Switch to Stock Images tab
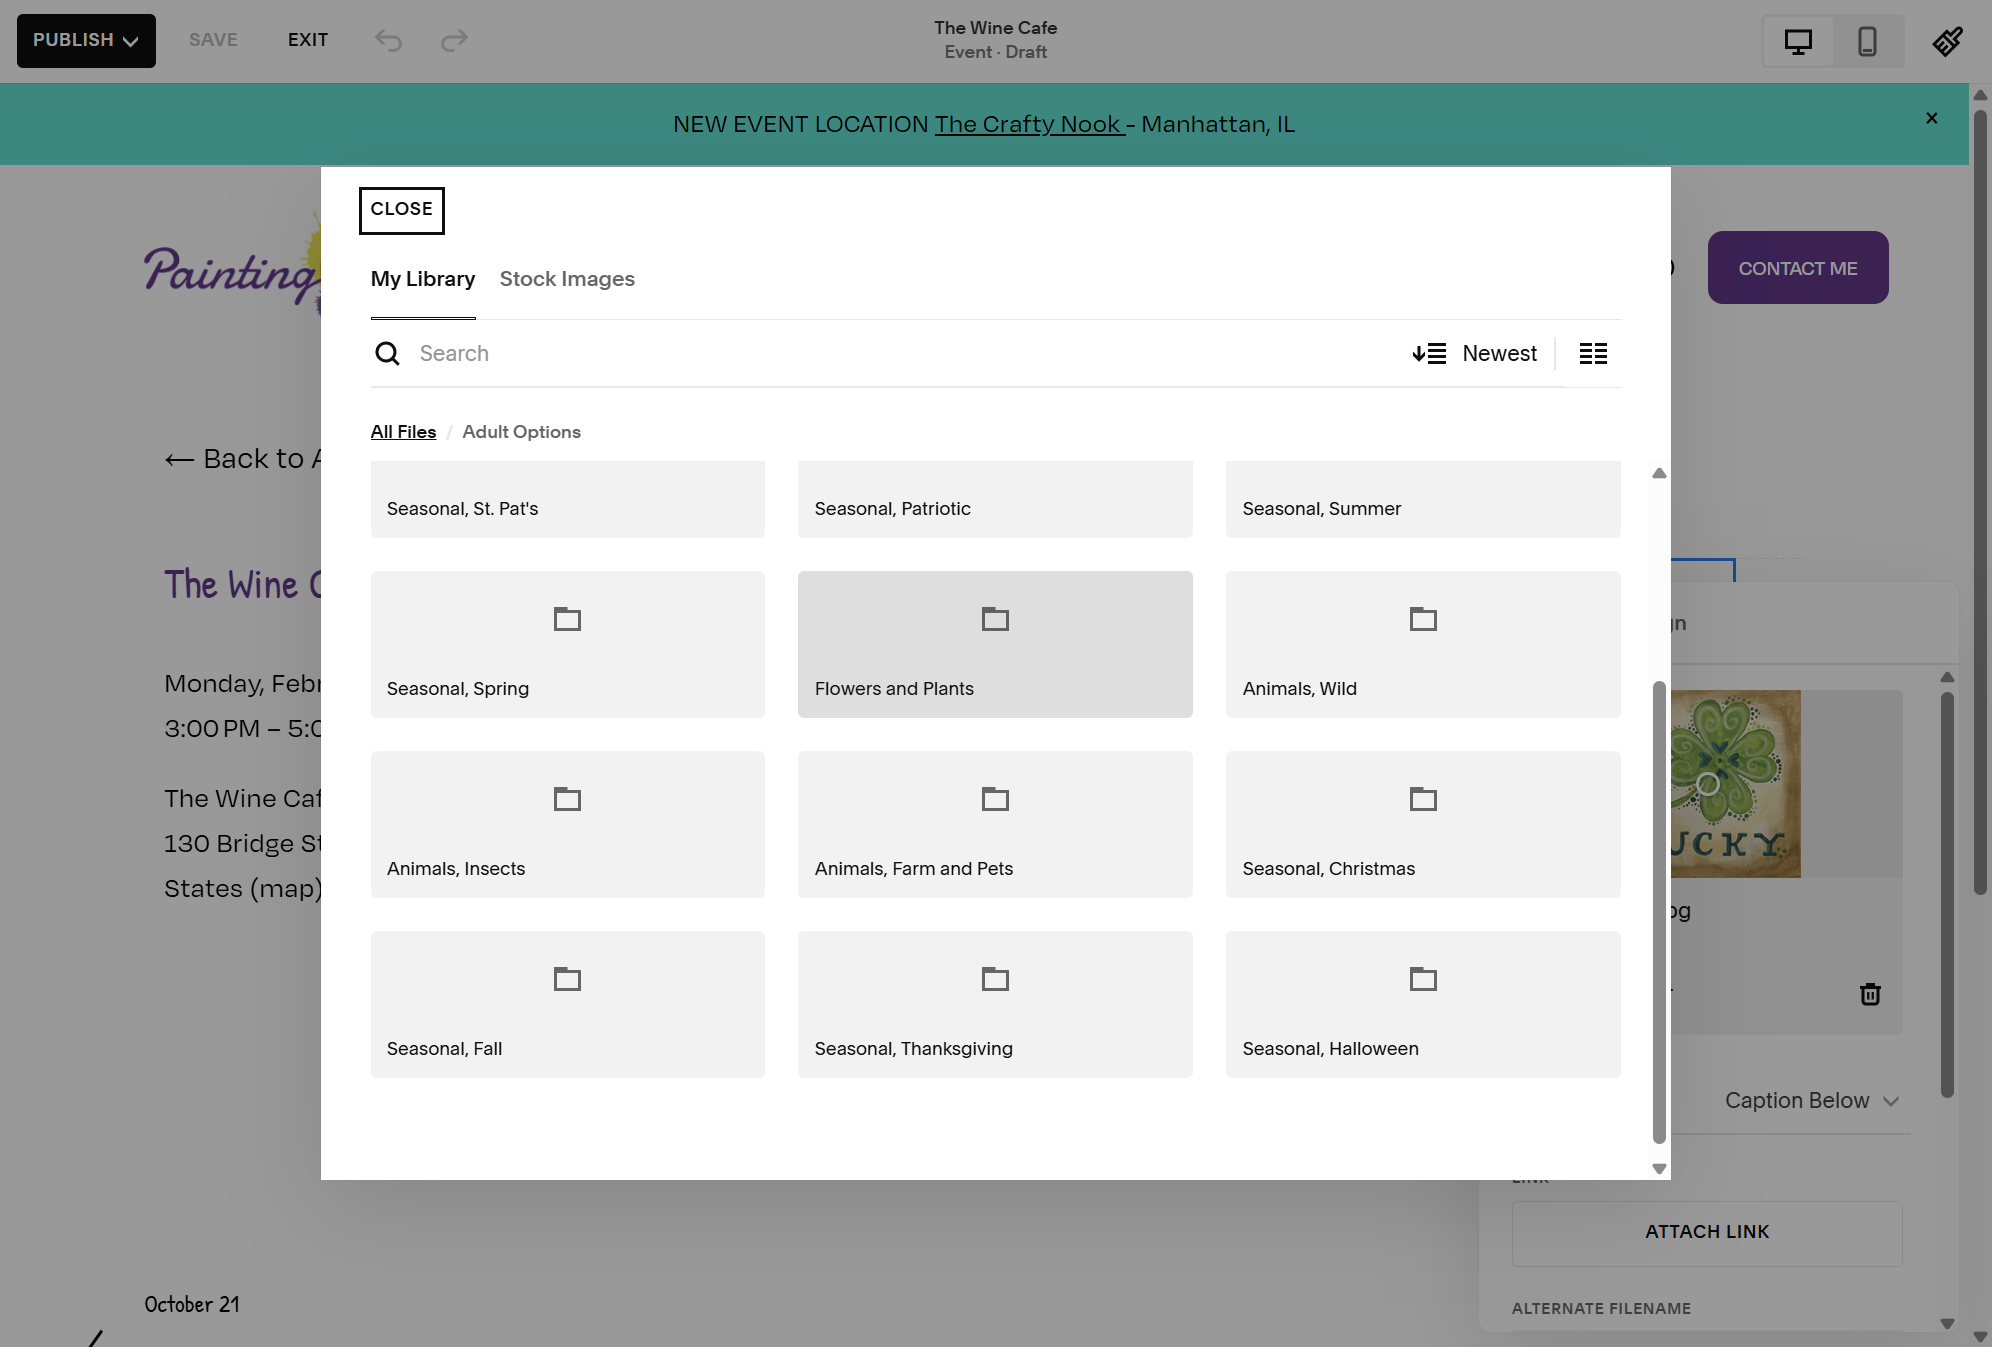Image resolution: width=1992 pixels, height=1347 pixels. [x=567, y=279]
